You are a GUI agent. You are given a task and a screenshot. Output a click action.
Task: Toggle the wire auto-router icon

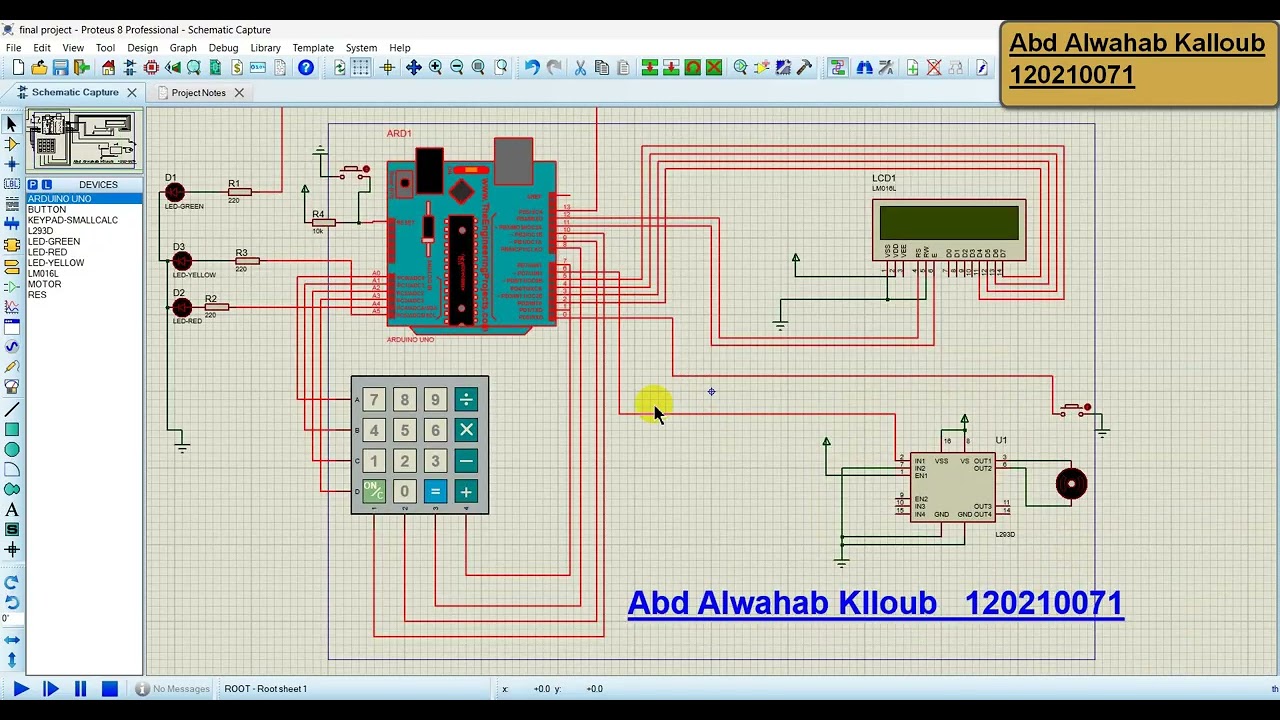click(837, 68)
